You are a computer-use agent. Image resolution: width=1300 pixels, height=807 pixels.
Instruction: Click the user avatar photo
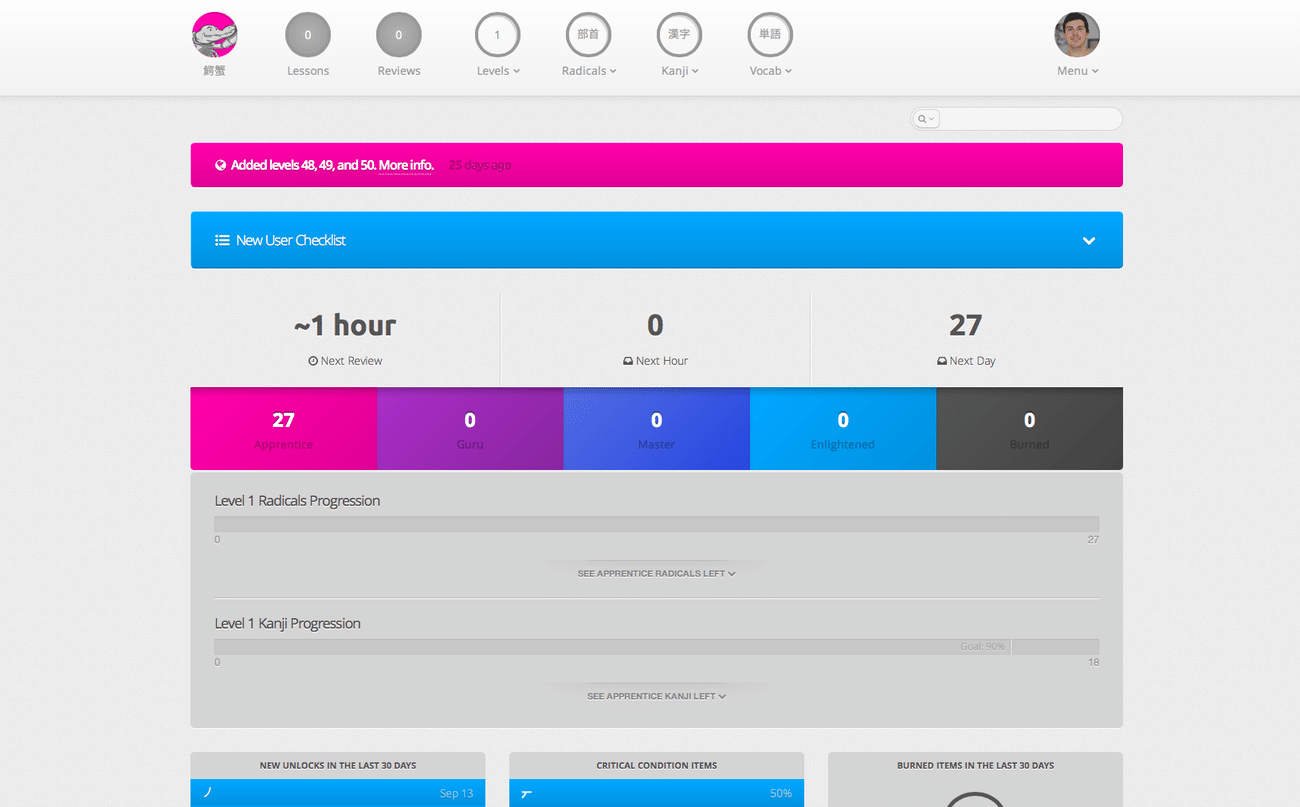coord(1077,35)
